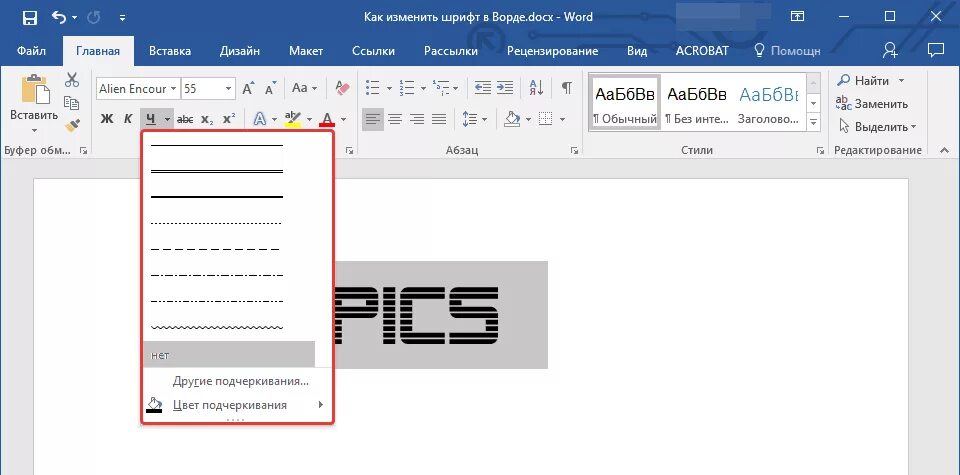This screenshot has width=960, height=475.
Task: Save the document with the floppy disk icon
Action: 29,18
